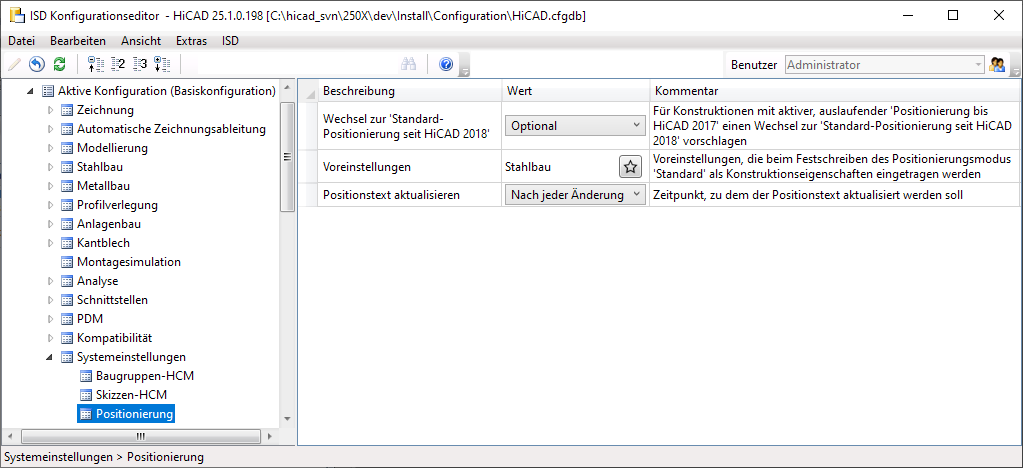
Task: Expand the Stahlbau tree node
Action: tap(51, 166)
